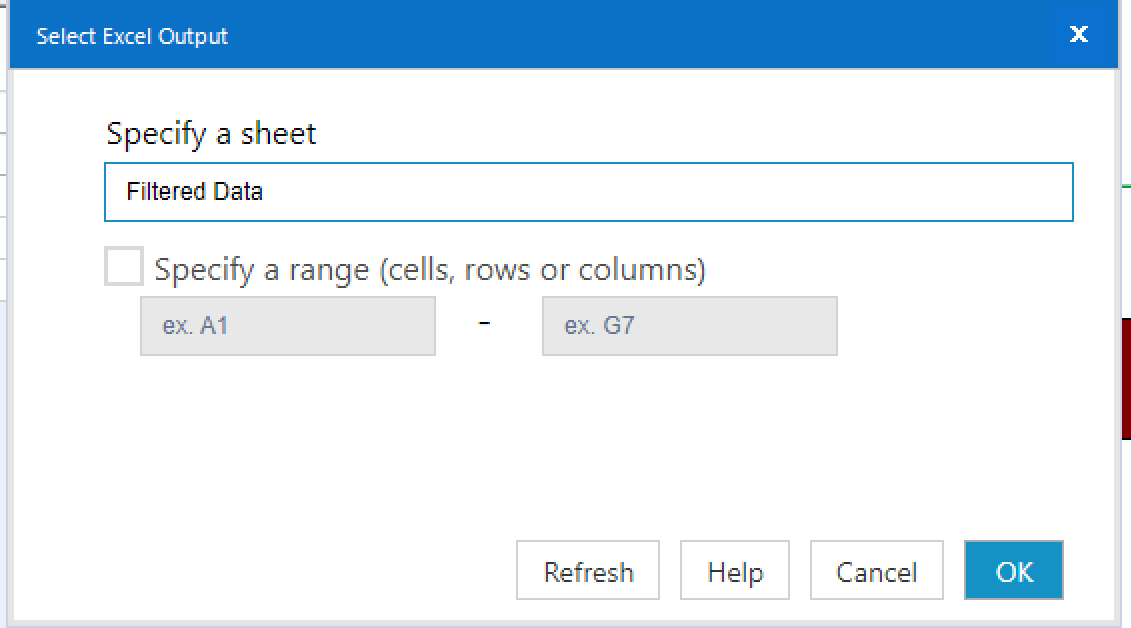Image resolution: width=1131 pixels, height=628 pixels.
Task: Confirm the sheet selection with OK
Action: (x=1013, y=571)
